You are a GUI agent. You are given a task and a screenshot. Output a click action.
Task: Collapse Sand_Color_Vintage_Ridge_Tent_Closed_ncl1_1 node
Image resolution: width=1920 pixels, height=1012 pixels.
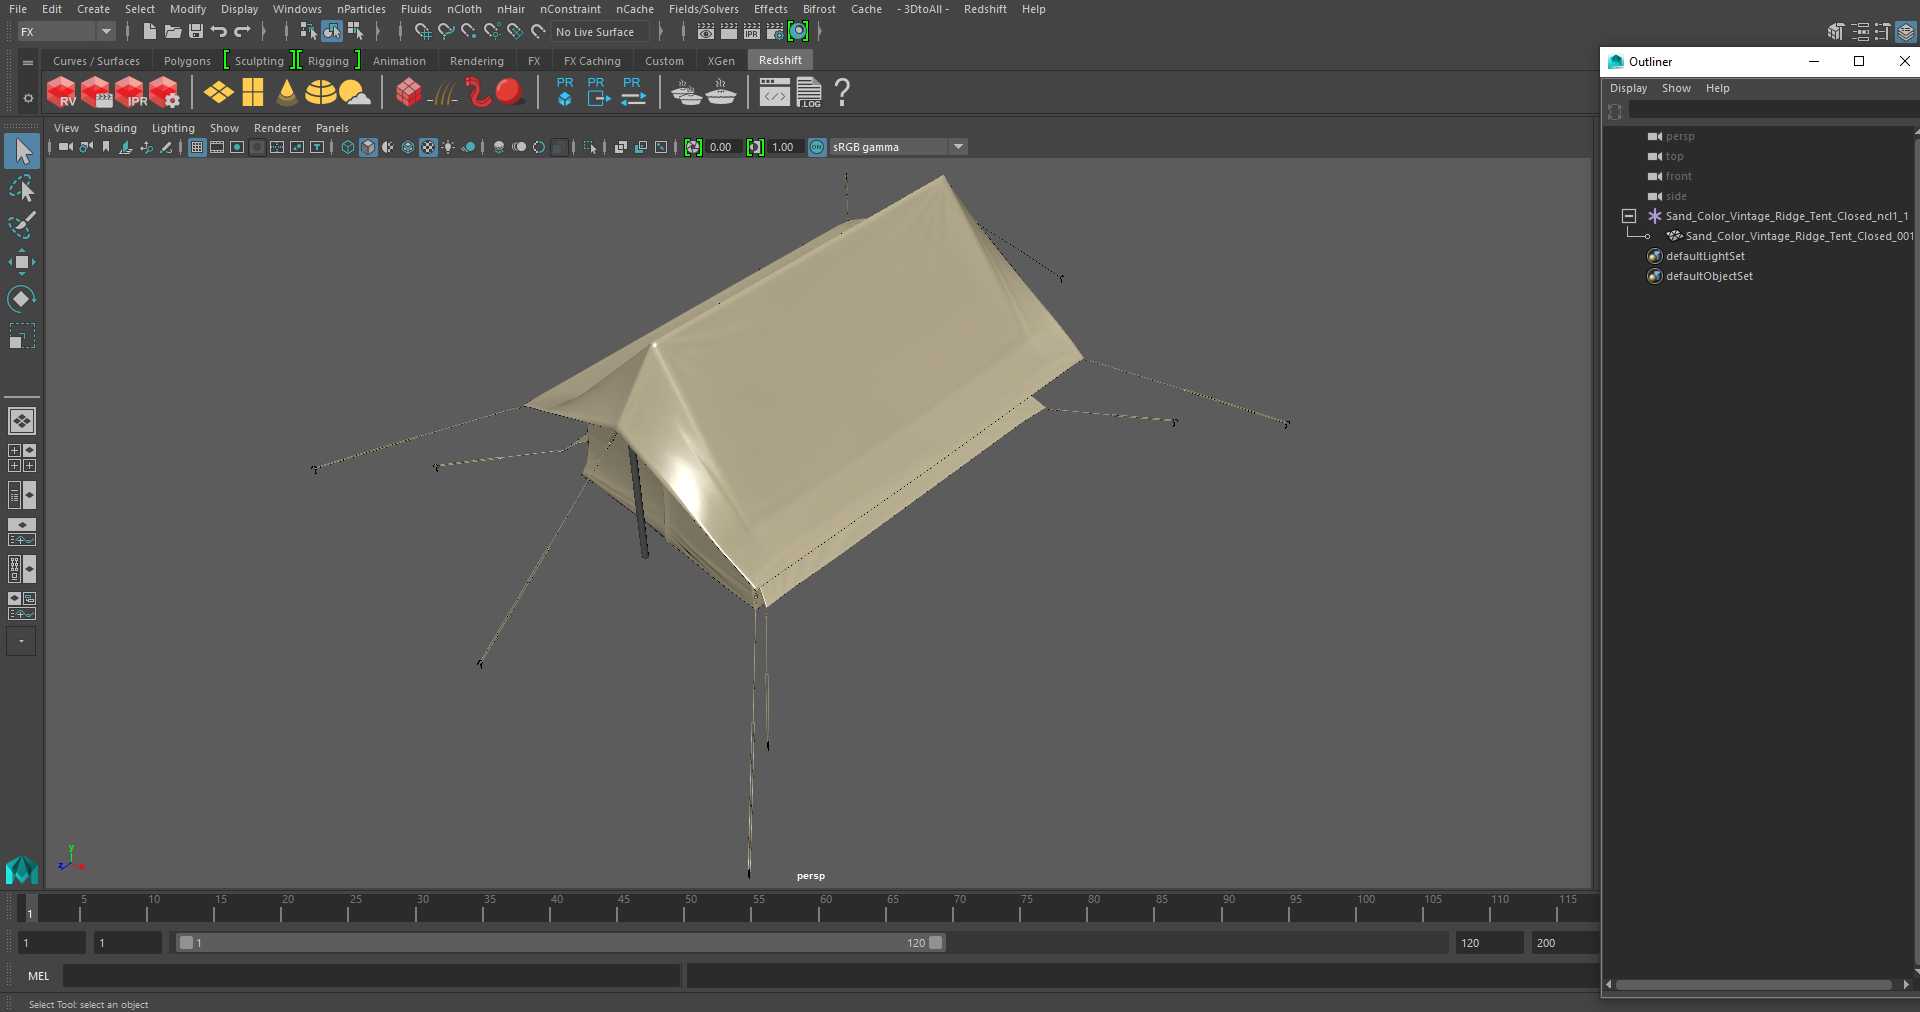pyautogui.click(x=1629, y=216)
